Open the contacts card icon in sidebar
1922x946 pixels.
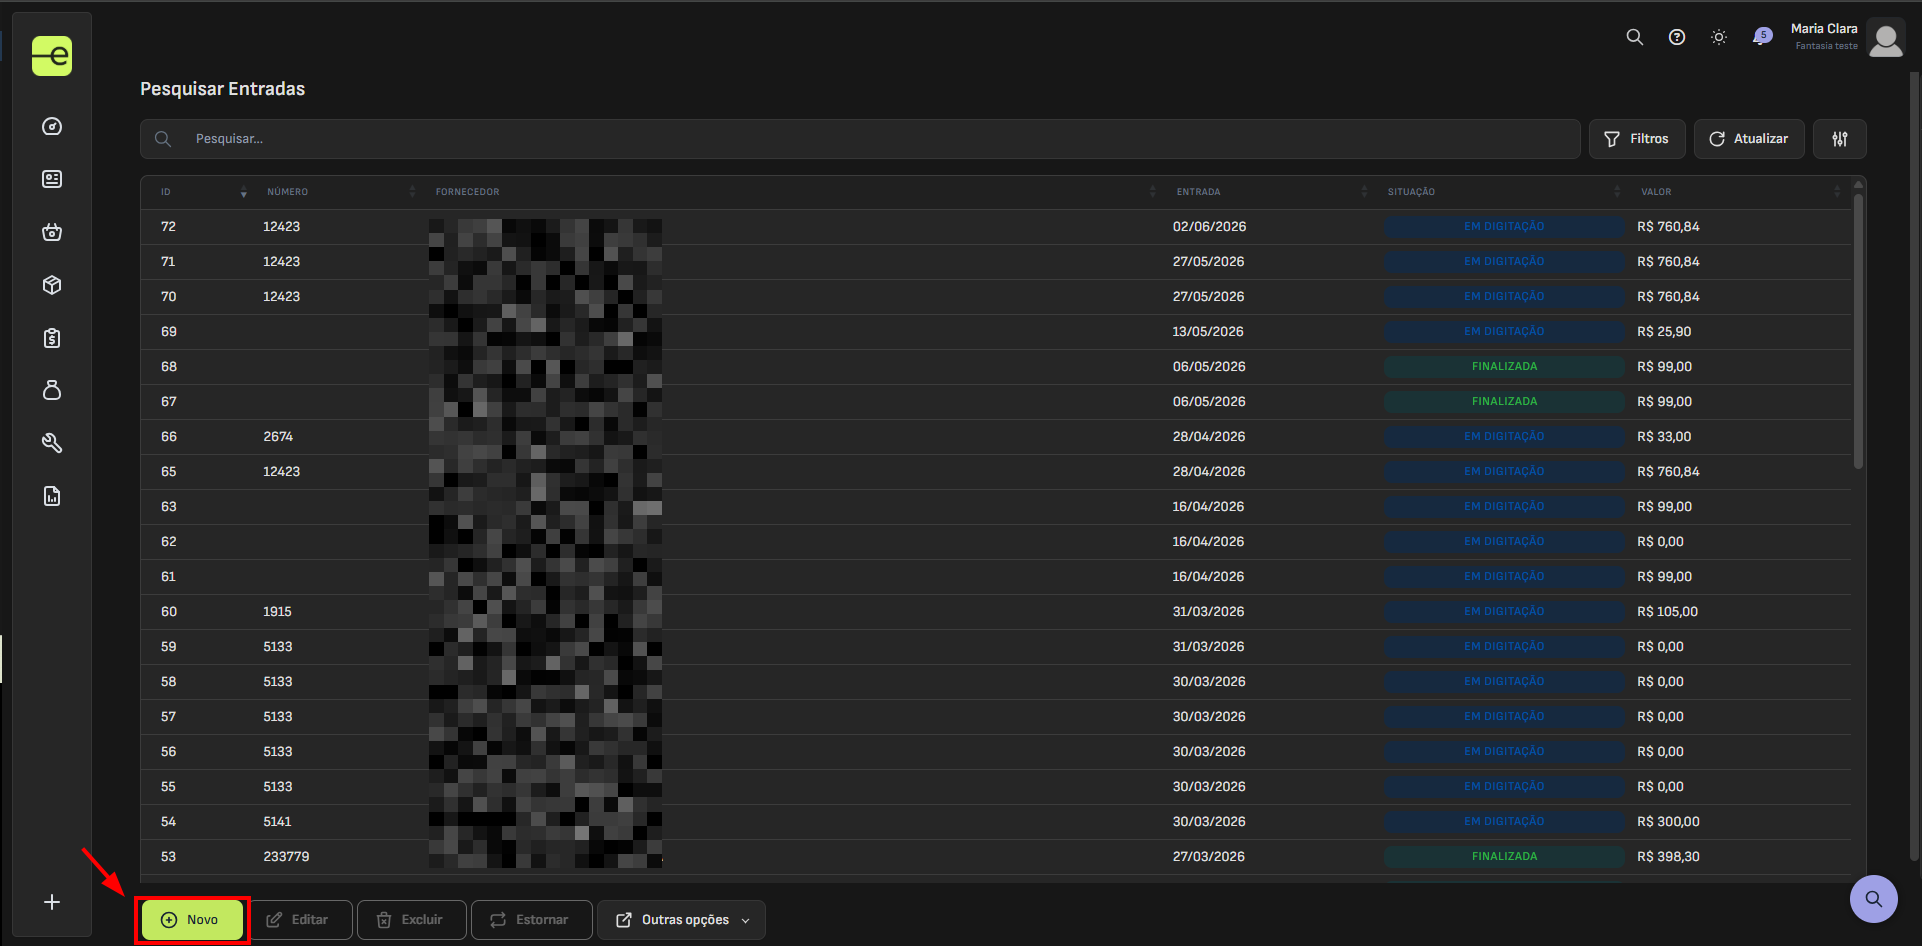pyautogui.click(x=52, y=179)
